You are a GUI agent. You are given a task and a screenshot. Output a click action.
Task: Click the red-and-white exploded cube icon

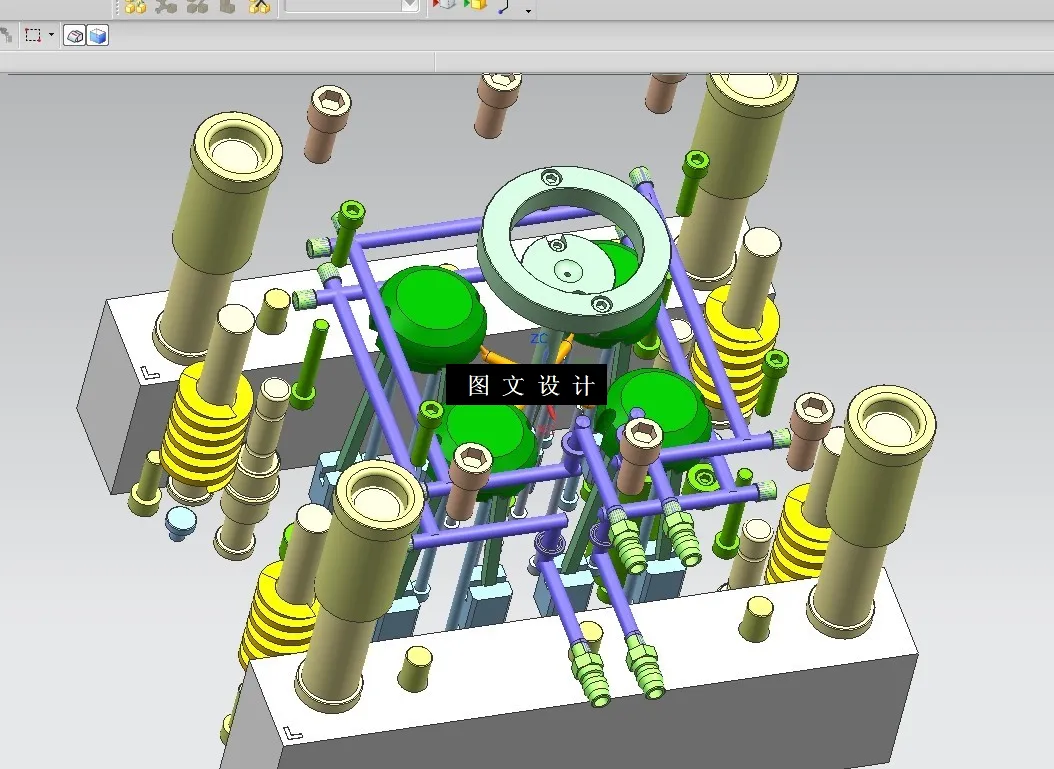(x=443, y=6)
